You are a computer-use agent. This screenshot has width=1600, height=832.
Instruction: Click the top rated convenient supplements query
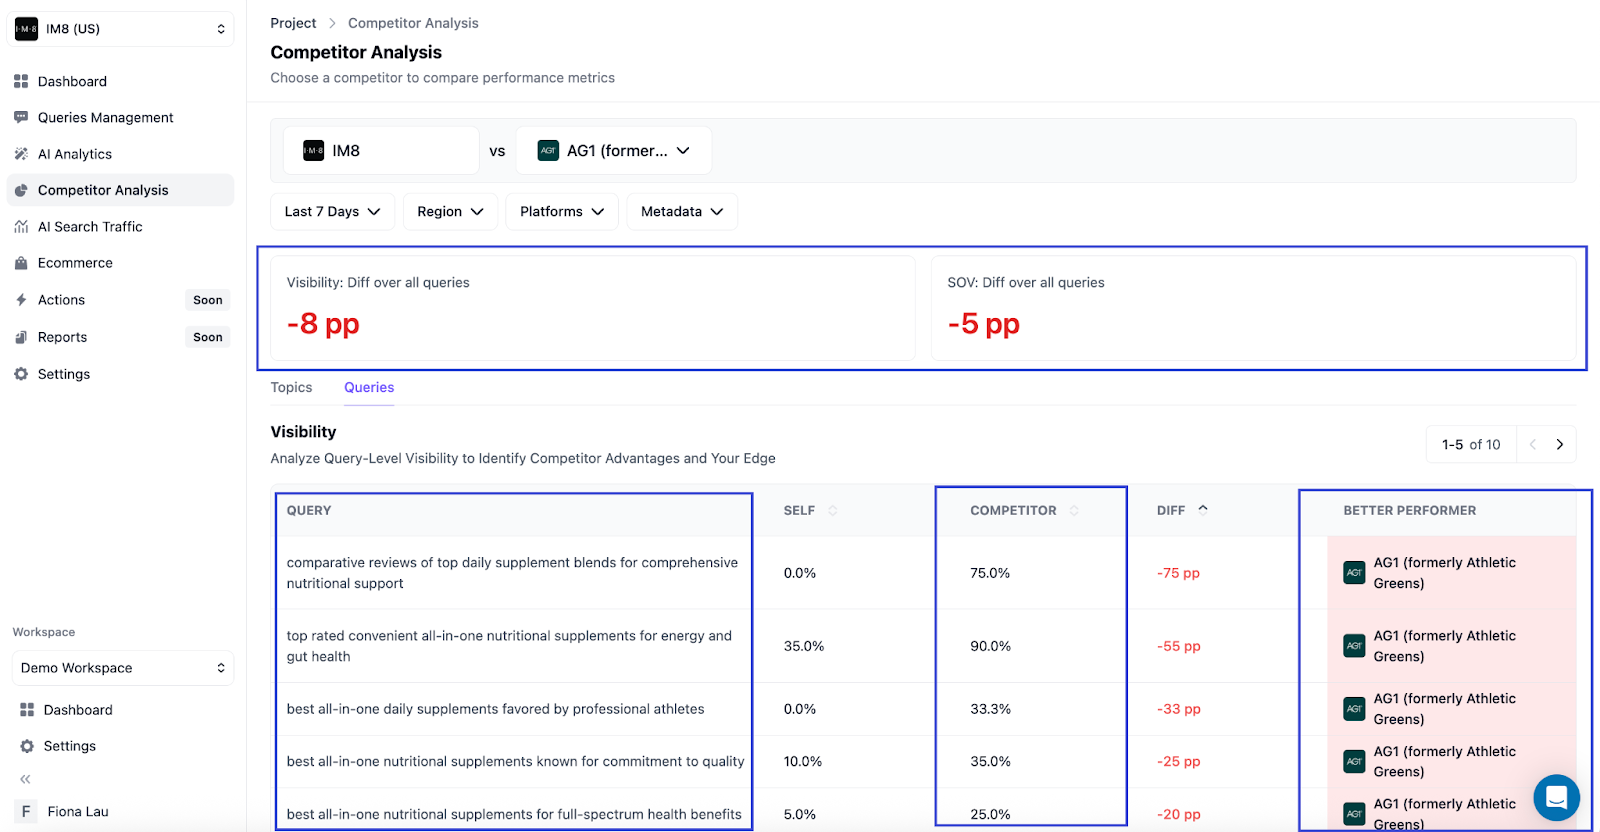click(x=509, y=646)
